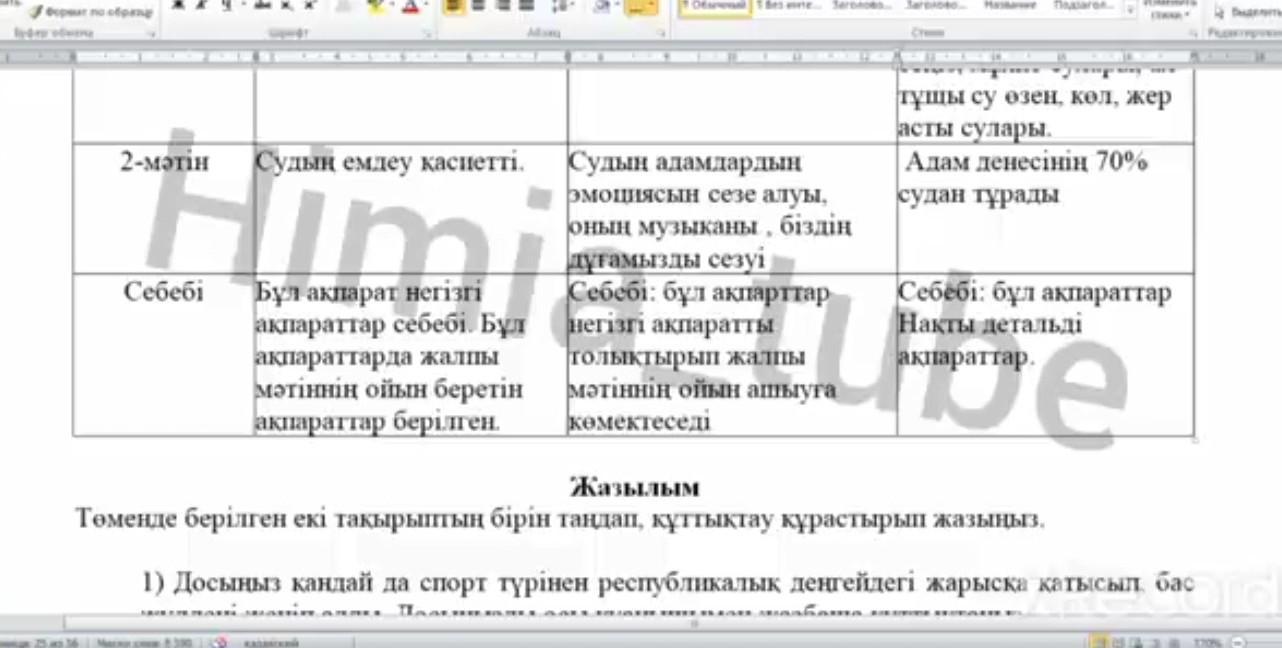Click the cell text Судың емдеу қасиетті
The height and width of the screenshot is (648, 1282).
tap(389, 162)
